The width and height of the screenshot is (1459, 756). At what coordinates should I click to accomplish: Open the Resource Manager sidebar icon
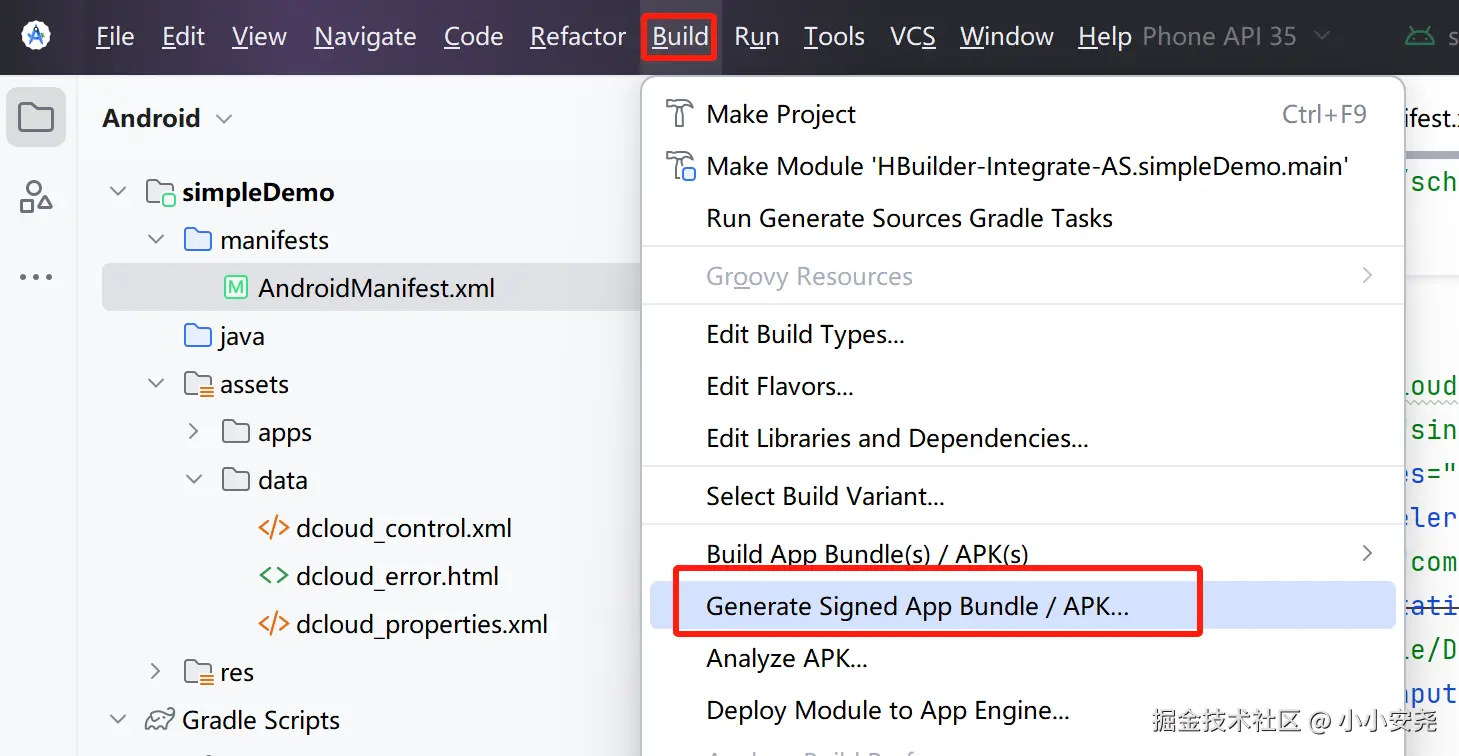pyautogui.click(x=36, y=197)
